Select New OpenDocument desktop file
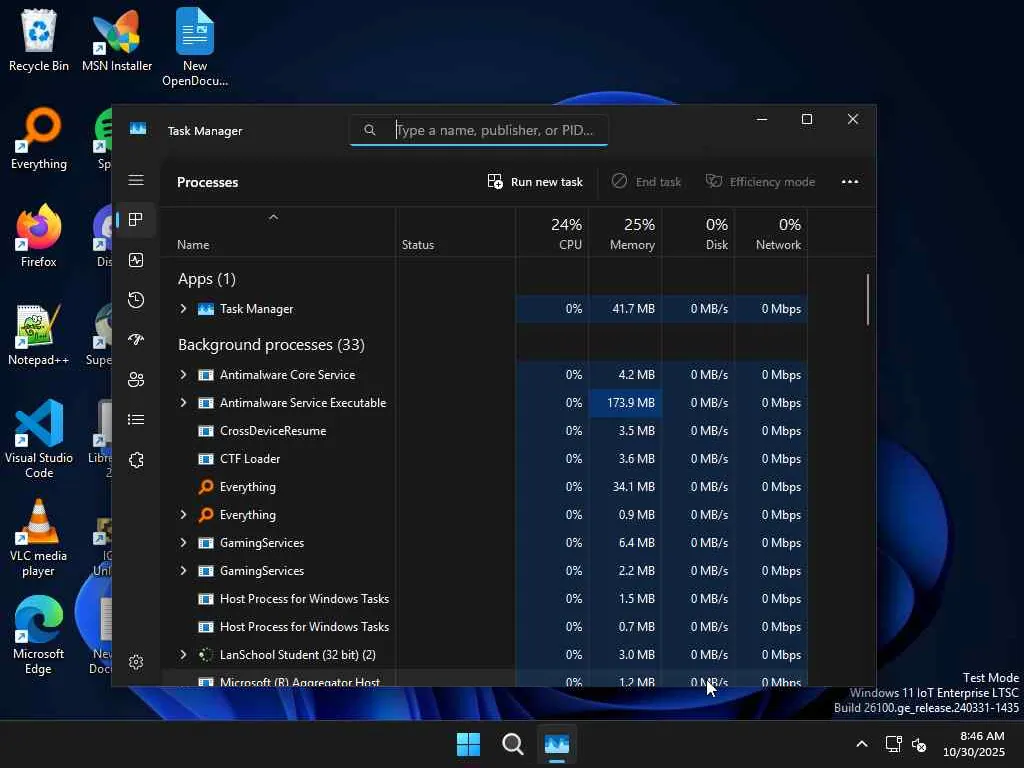The width and height of the screenshot is (1024, 768). click(195, 47)
